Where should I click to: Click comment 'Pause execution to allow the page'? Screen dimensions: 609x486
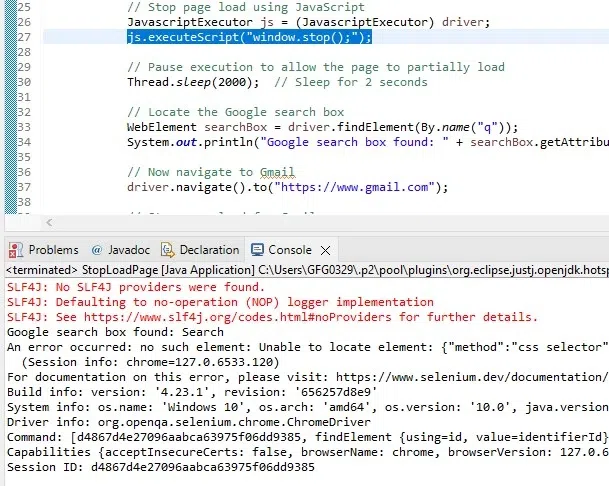[316, 67]
